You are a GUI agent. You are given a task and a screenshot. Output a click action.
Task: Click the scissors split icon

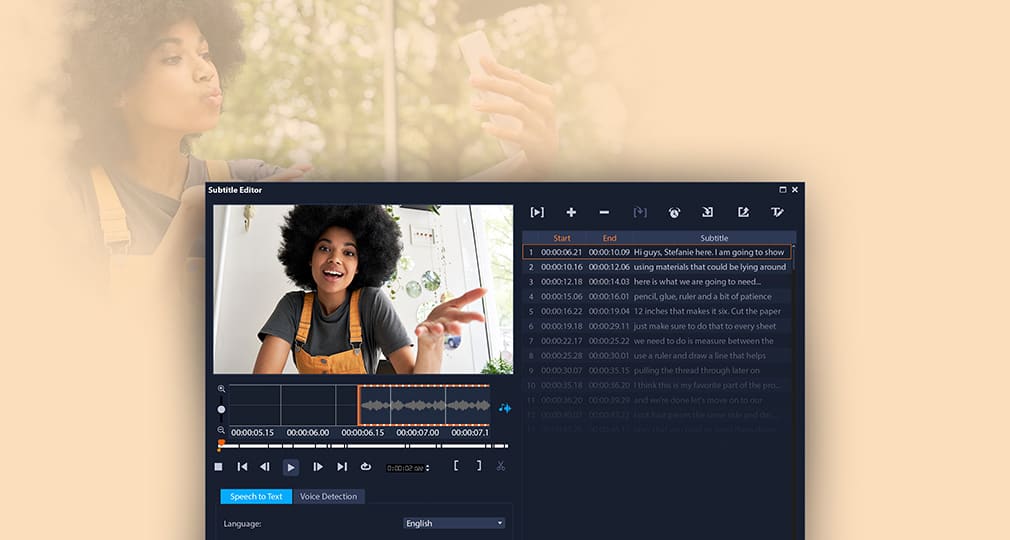pyautogui.click(x=501, y=466)
